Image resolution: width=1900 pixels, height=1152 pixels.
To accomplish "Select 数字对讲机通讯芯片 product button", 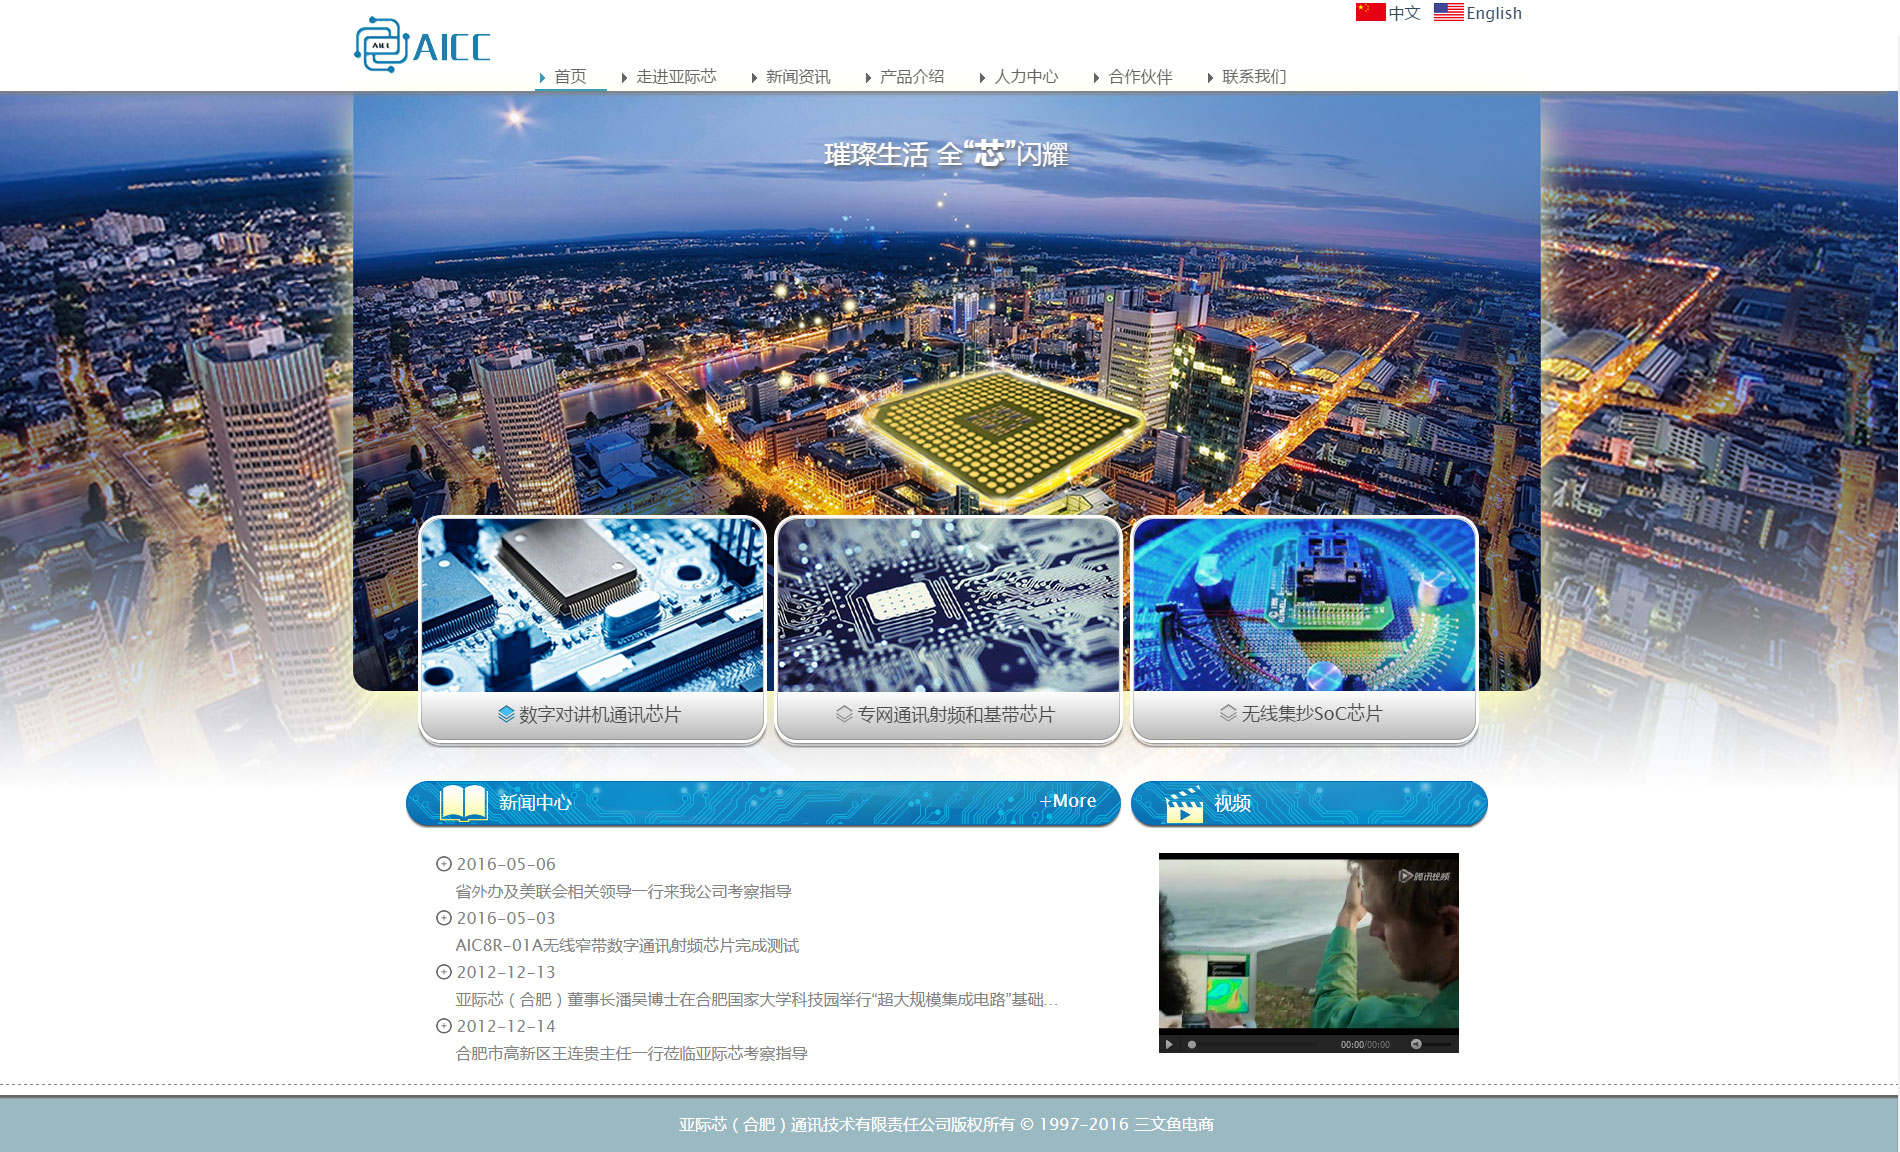I will click(x=591, y=714).
